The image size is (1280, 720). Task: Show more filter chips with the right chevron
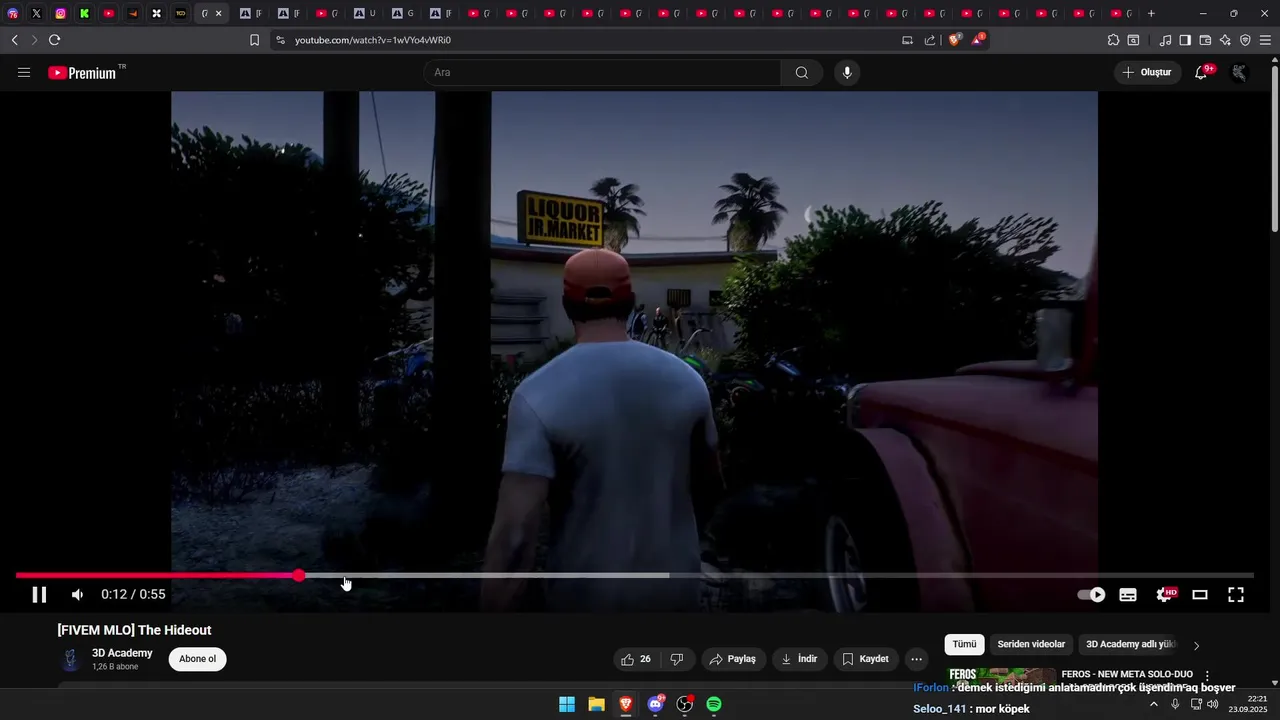[1196, 645]
